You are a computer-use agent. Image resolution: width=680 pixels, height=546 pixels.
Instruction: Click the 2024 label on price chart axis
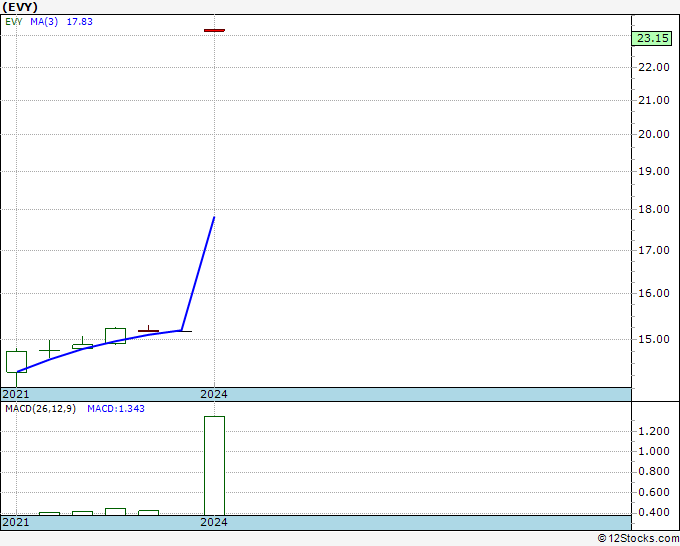click(x=214, y=394)
